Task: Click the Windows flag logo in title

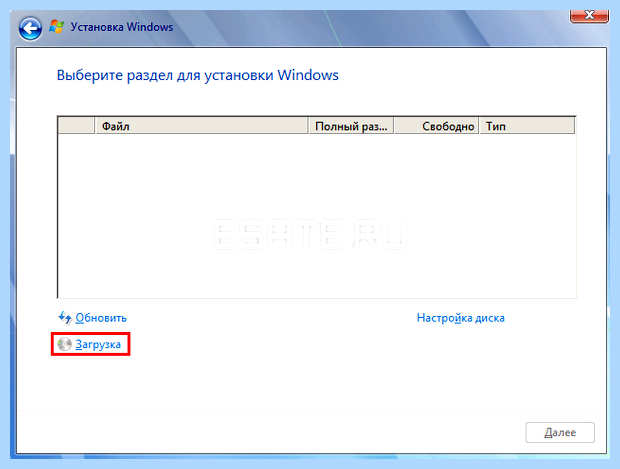Action: tap(57, 27)
